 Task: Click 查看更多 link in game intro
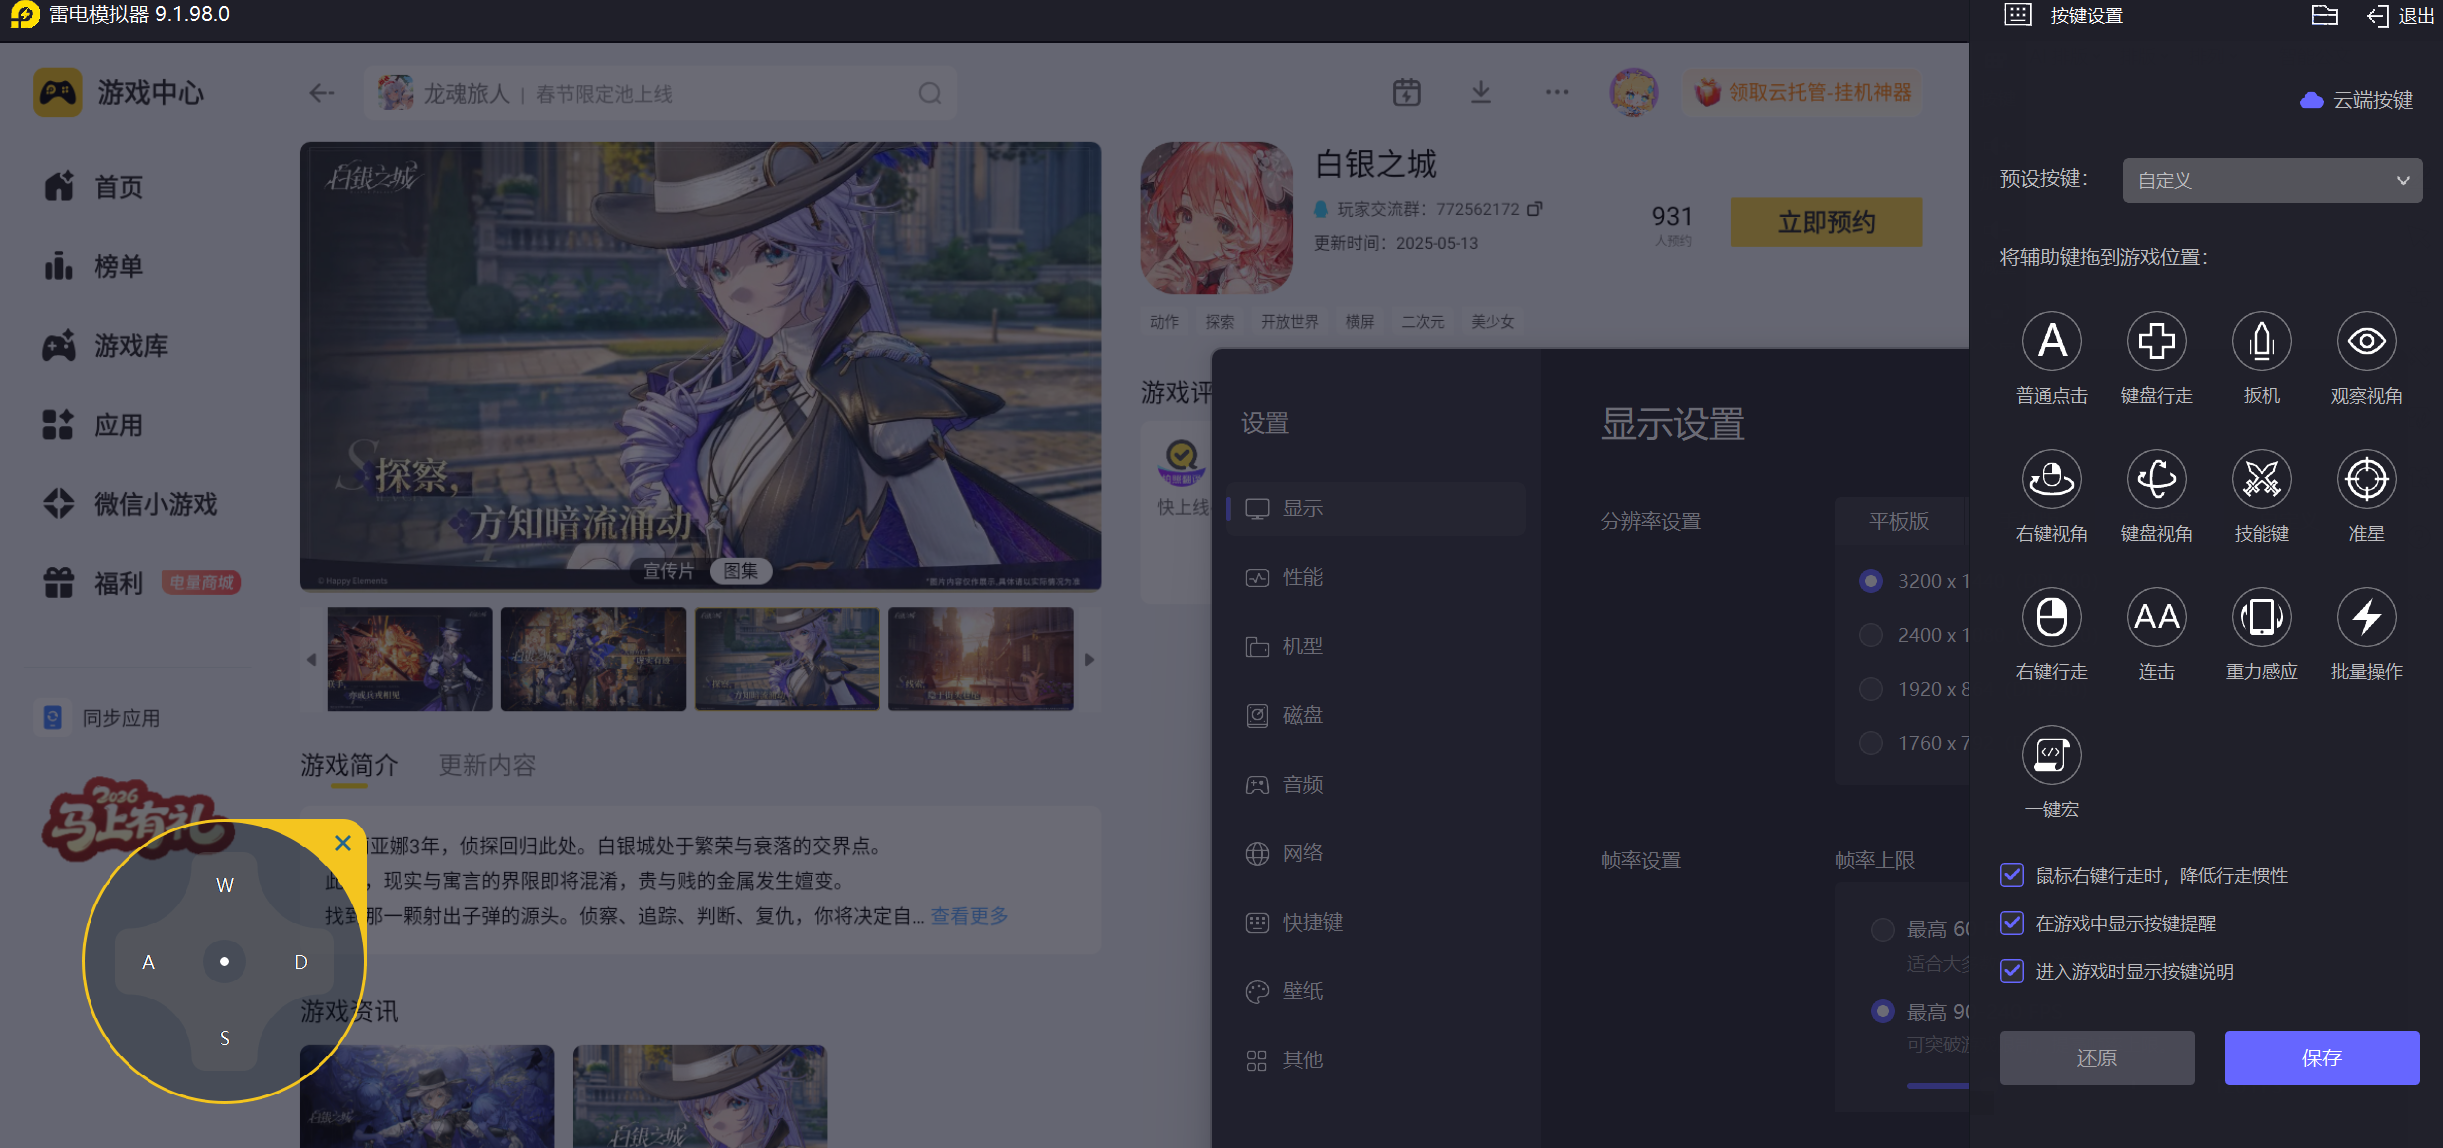coord(969,916)
